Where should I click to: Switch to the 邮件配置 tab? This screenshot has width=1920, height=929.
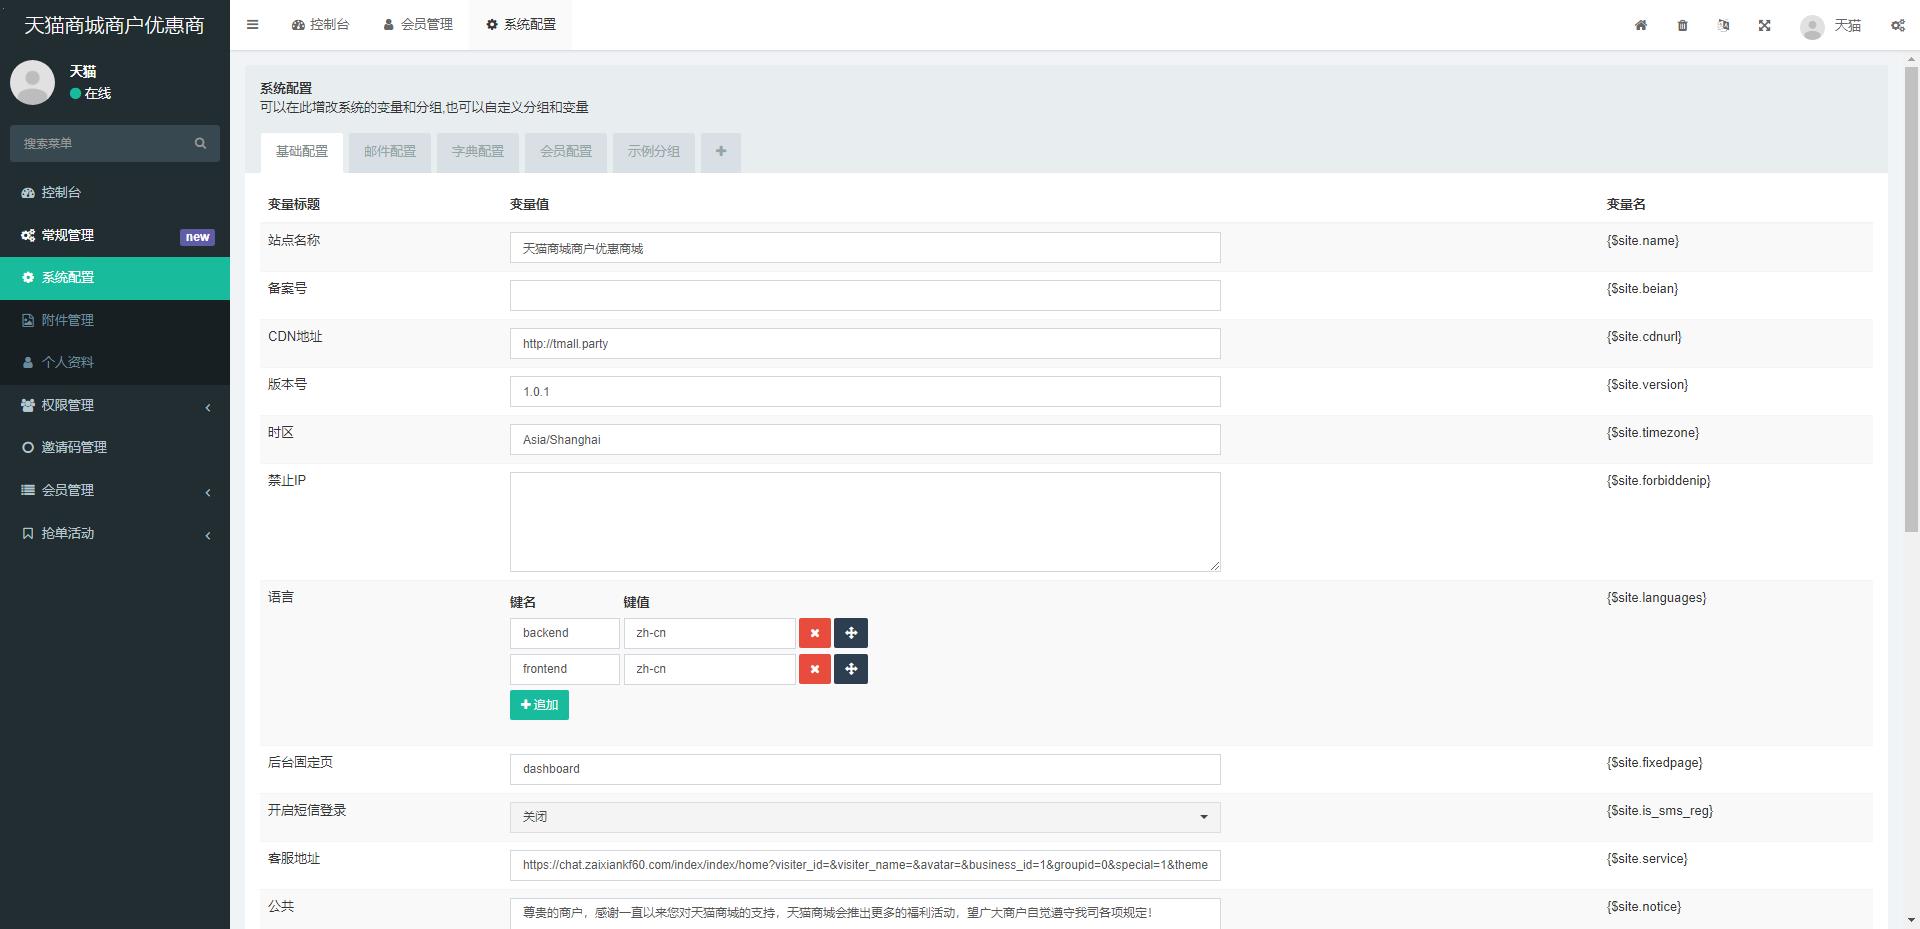click(389, 152)
